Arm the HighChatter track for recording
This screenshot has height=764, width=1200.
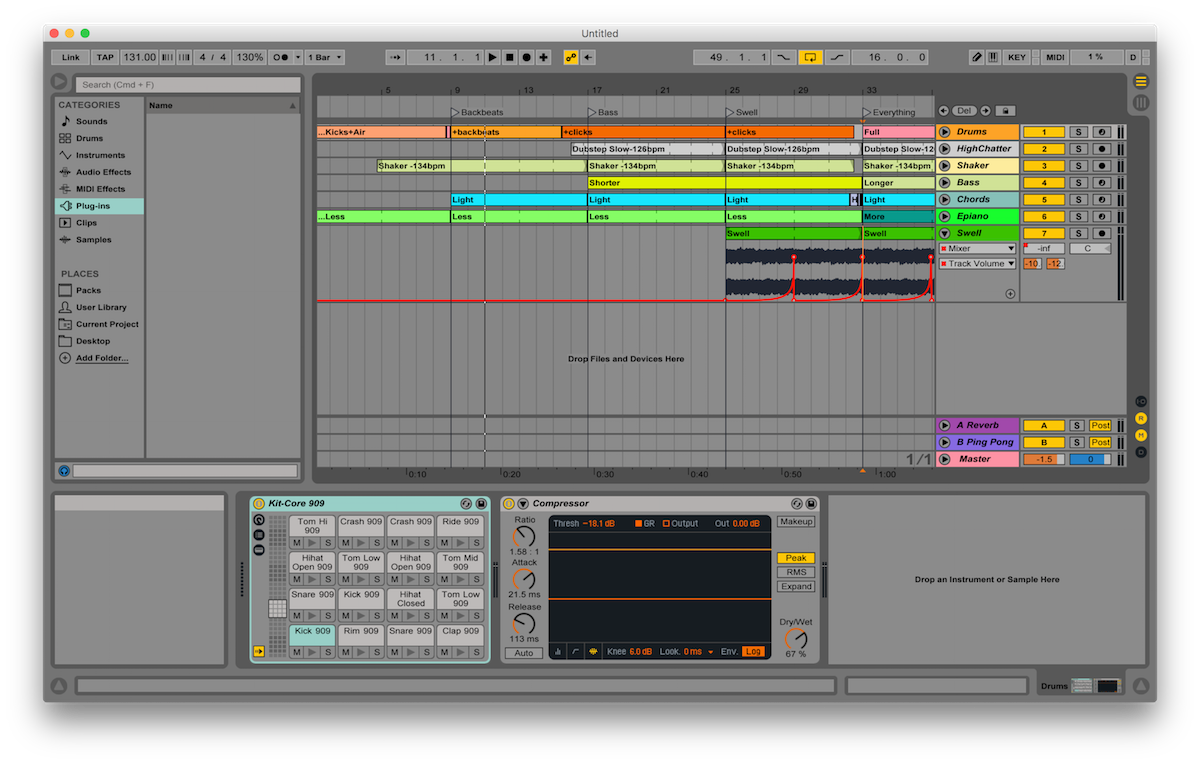coord(1100,149)
